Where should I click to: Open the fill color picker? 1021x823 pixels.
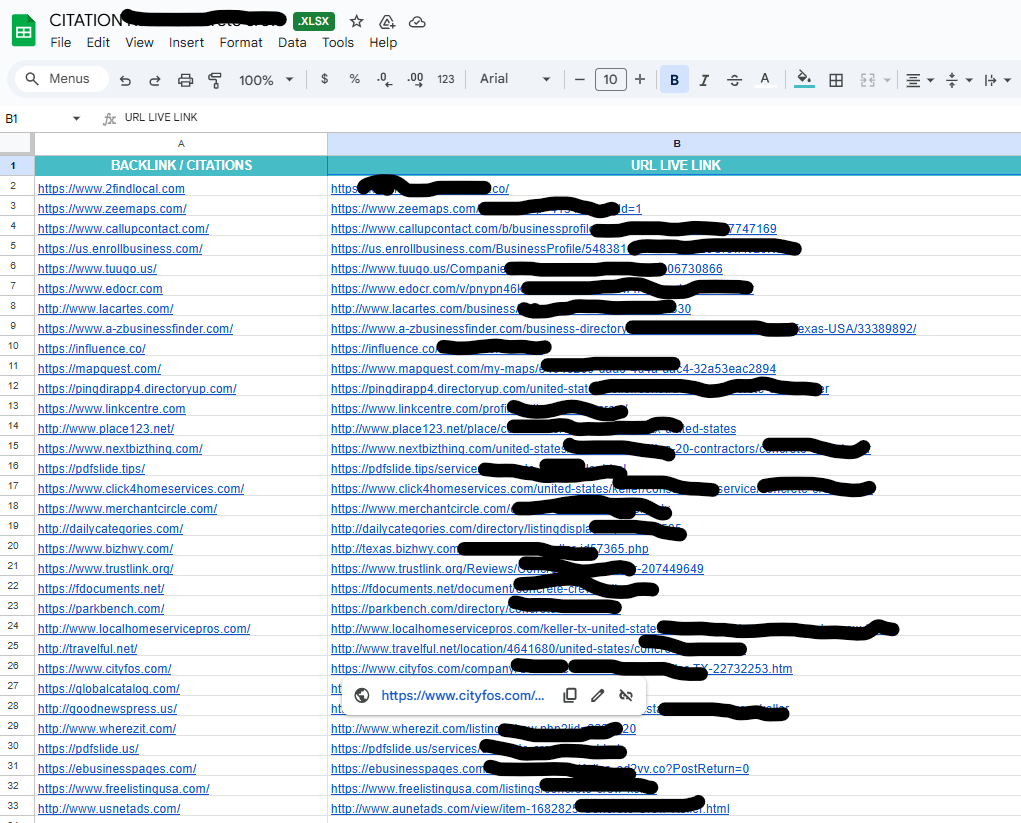coord(804,79)
